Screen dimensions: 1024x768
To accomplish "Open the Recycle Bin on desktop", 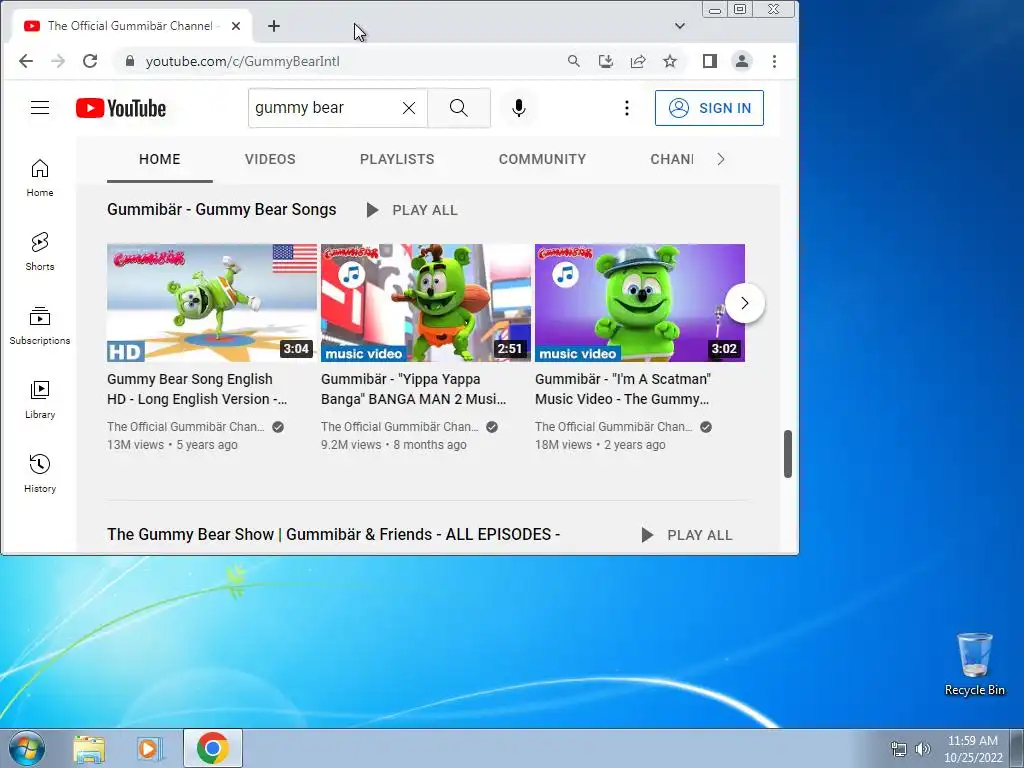I will coord(974,665).
